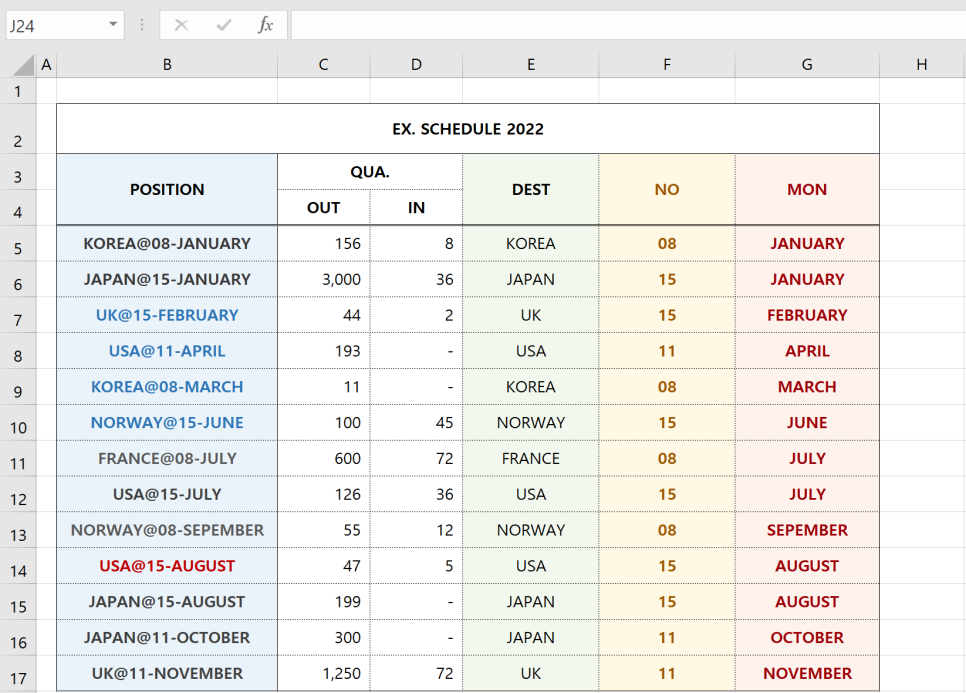Image resolution: width=966 pixels, height=693 pixels.
Task: Click the Enter checkmark formula icon
Action: point(224,25)
